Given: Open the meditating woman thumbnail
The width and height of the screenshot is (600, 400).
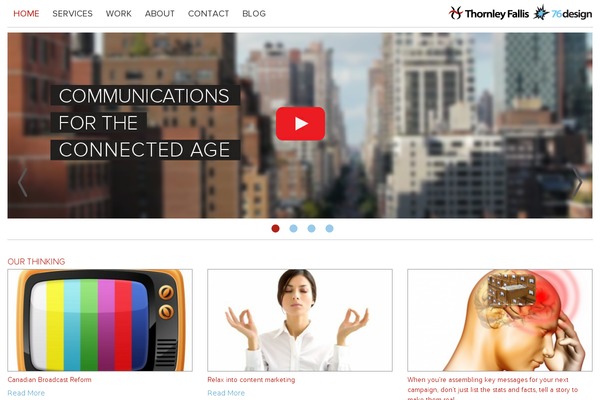Looking at the screenshot, I should point(300,320).
